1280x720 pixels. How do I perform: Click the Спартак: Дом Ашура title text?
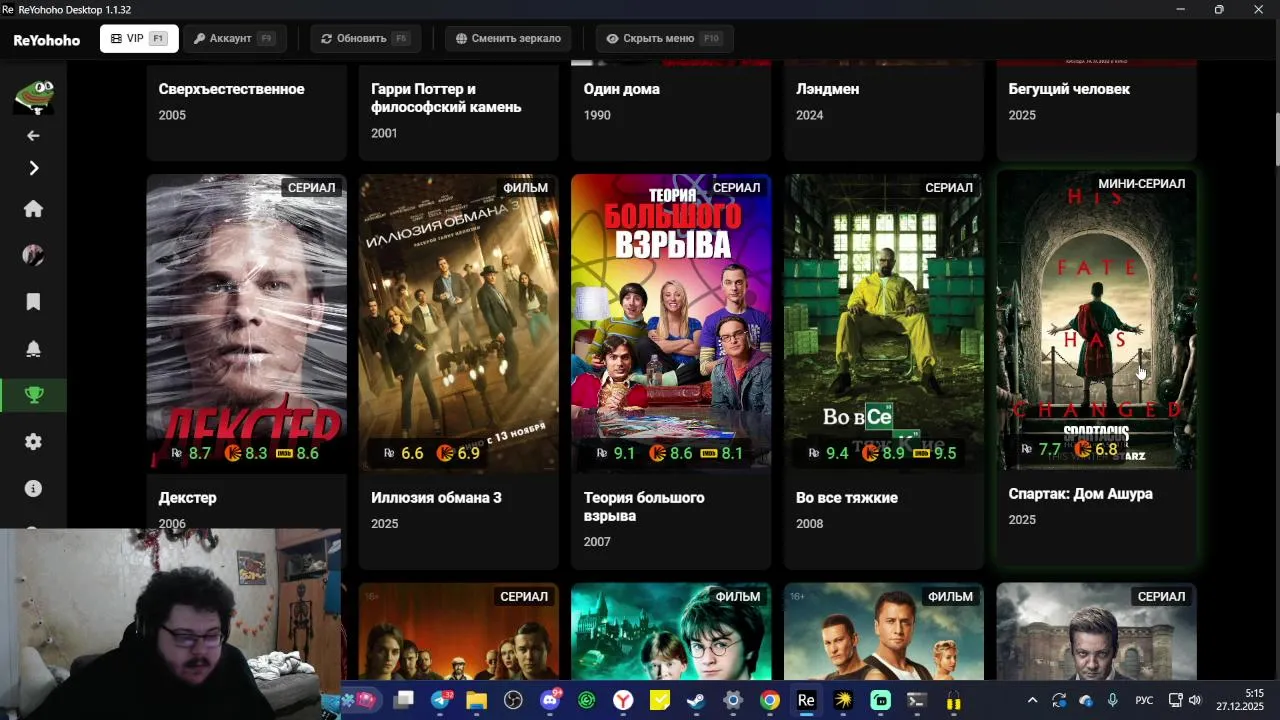tap(1080, 494)
